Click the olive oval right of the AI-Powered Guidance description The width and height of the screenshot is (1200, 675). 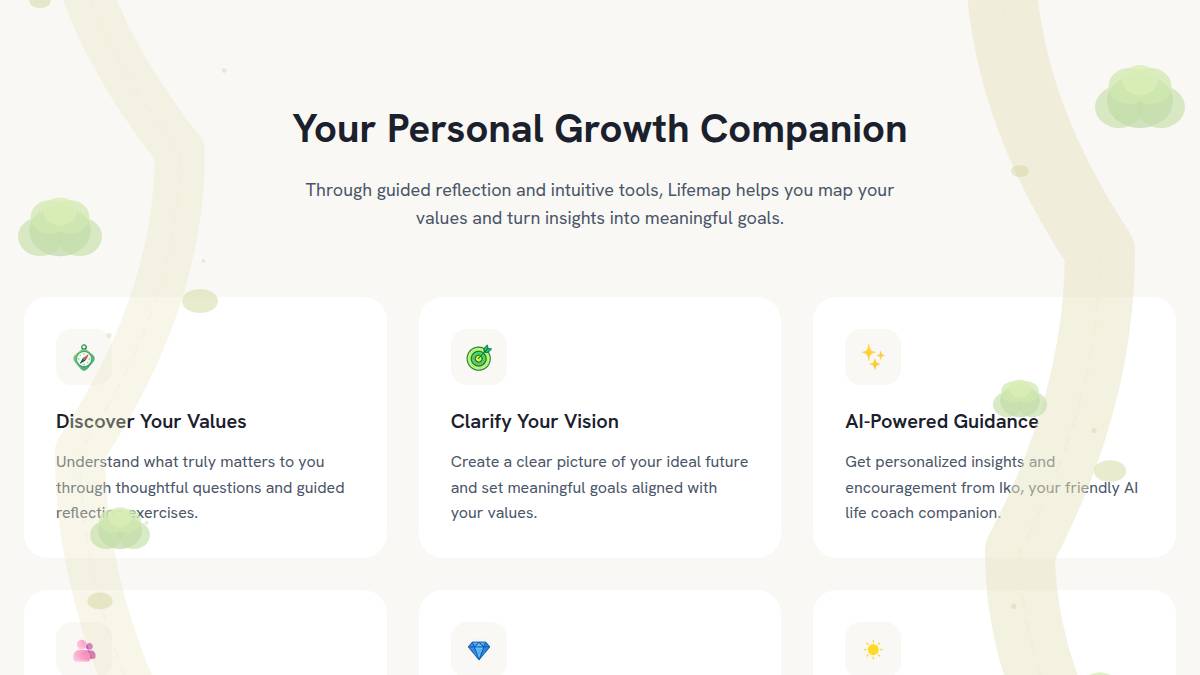coord(1110,470)
